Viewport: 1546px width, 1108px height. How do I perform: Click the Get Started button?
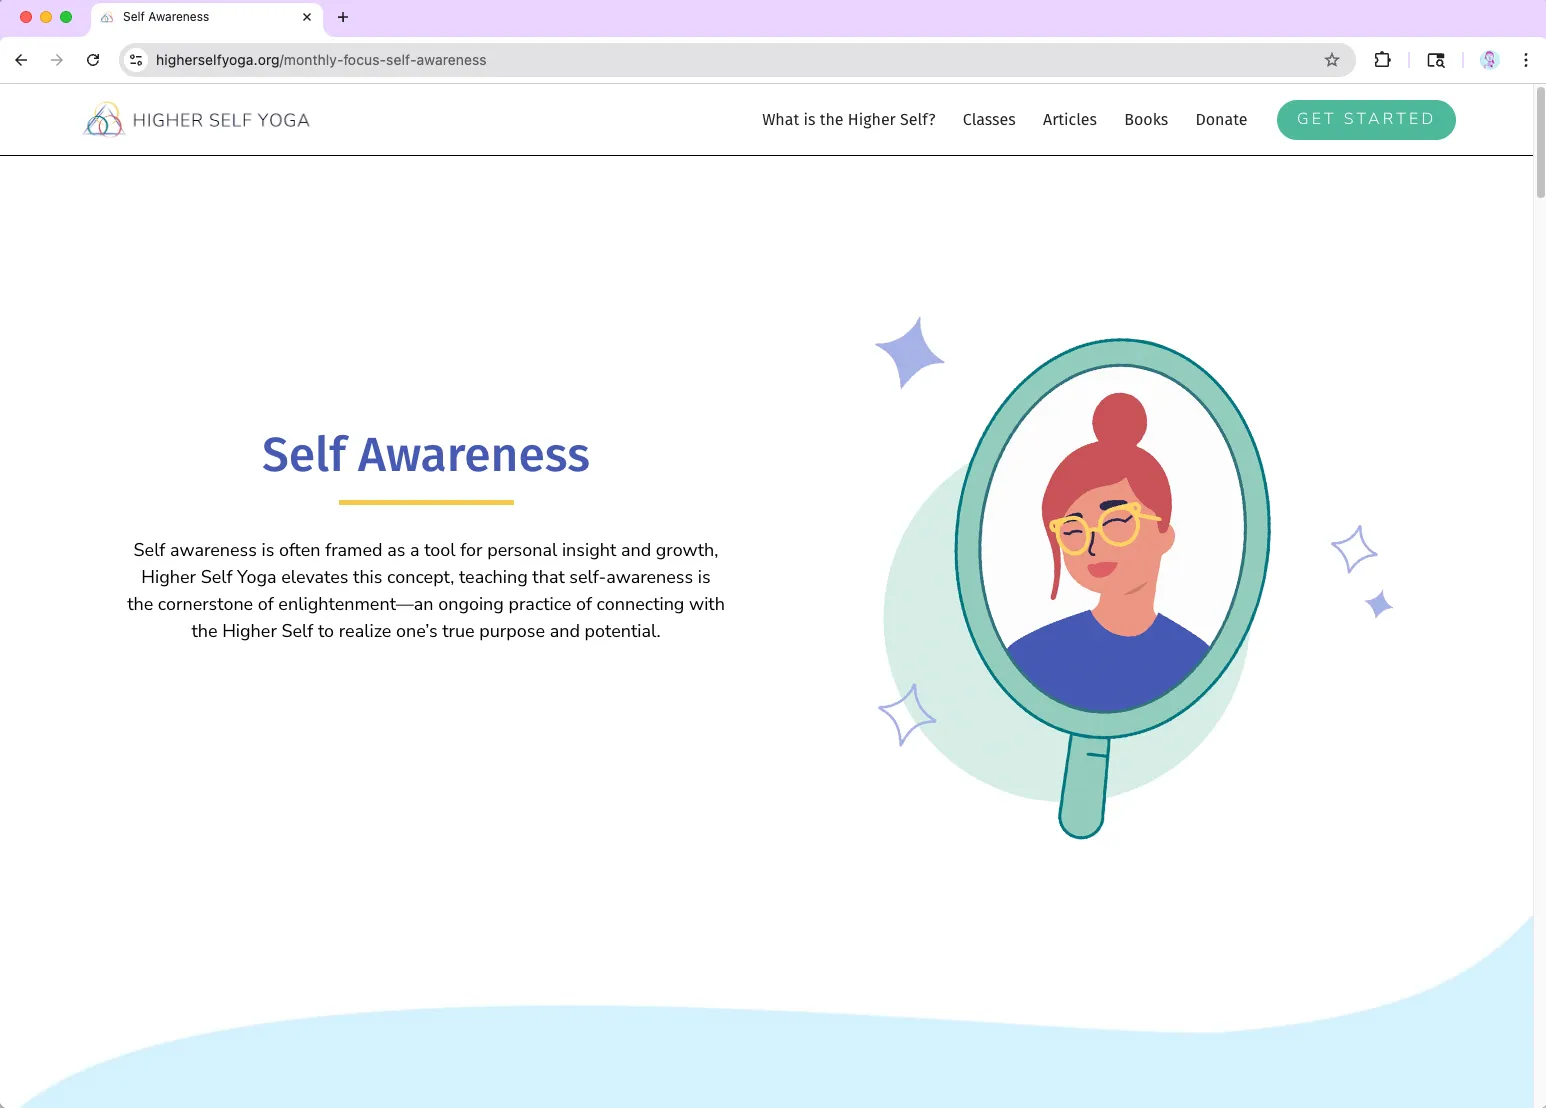(1366, 120)
